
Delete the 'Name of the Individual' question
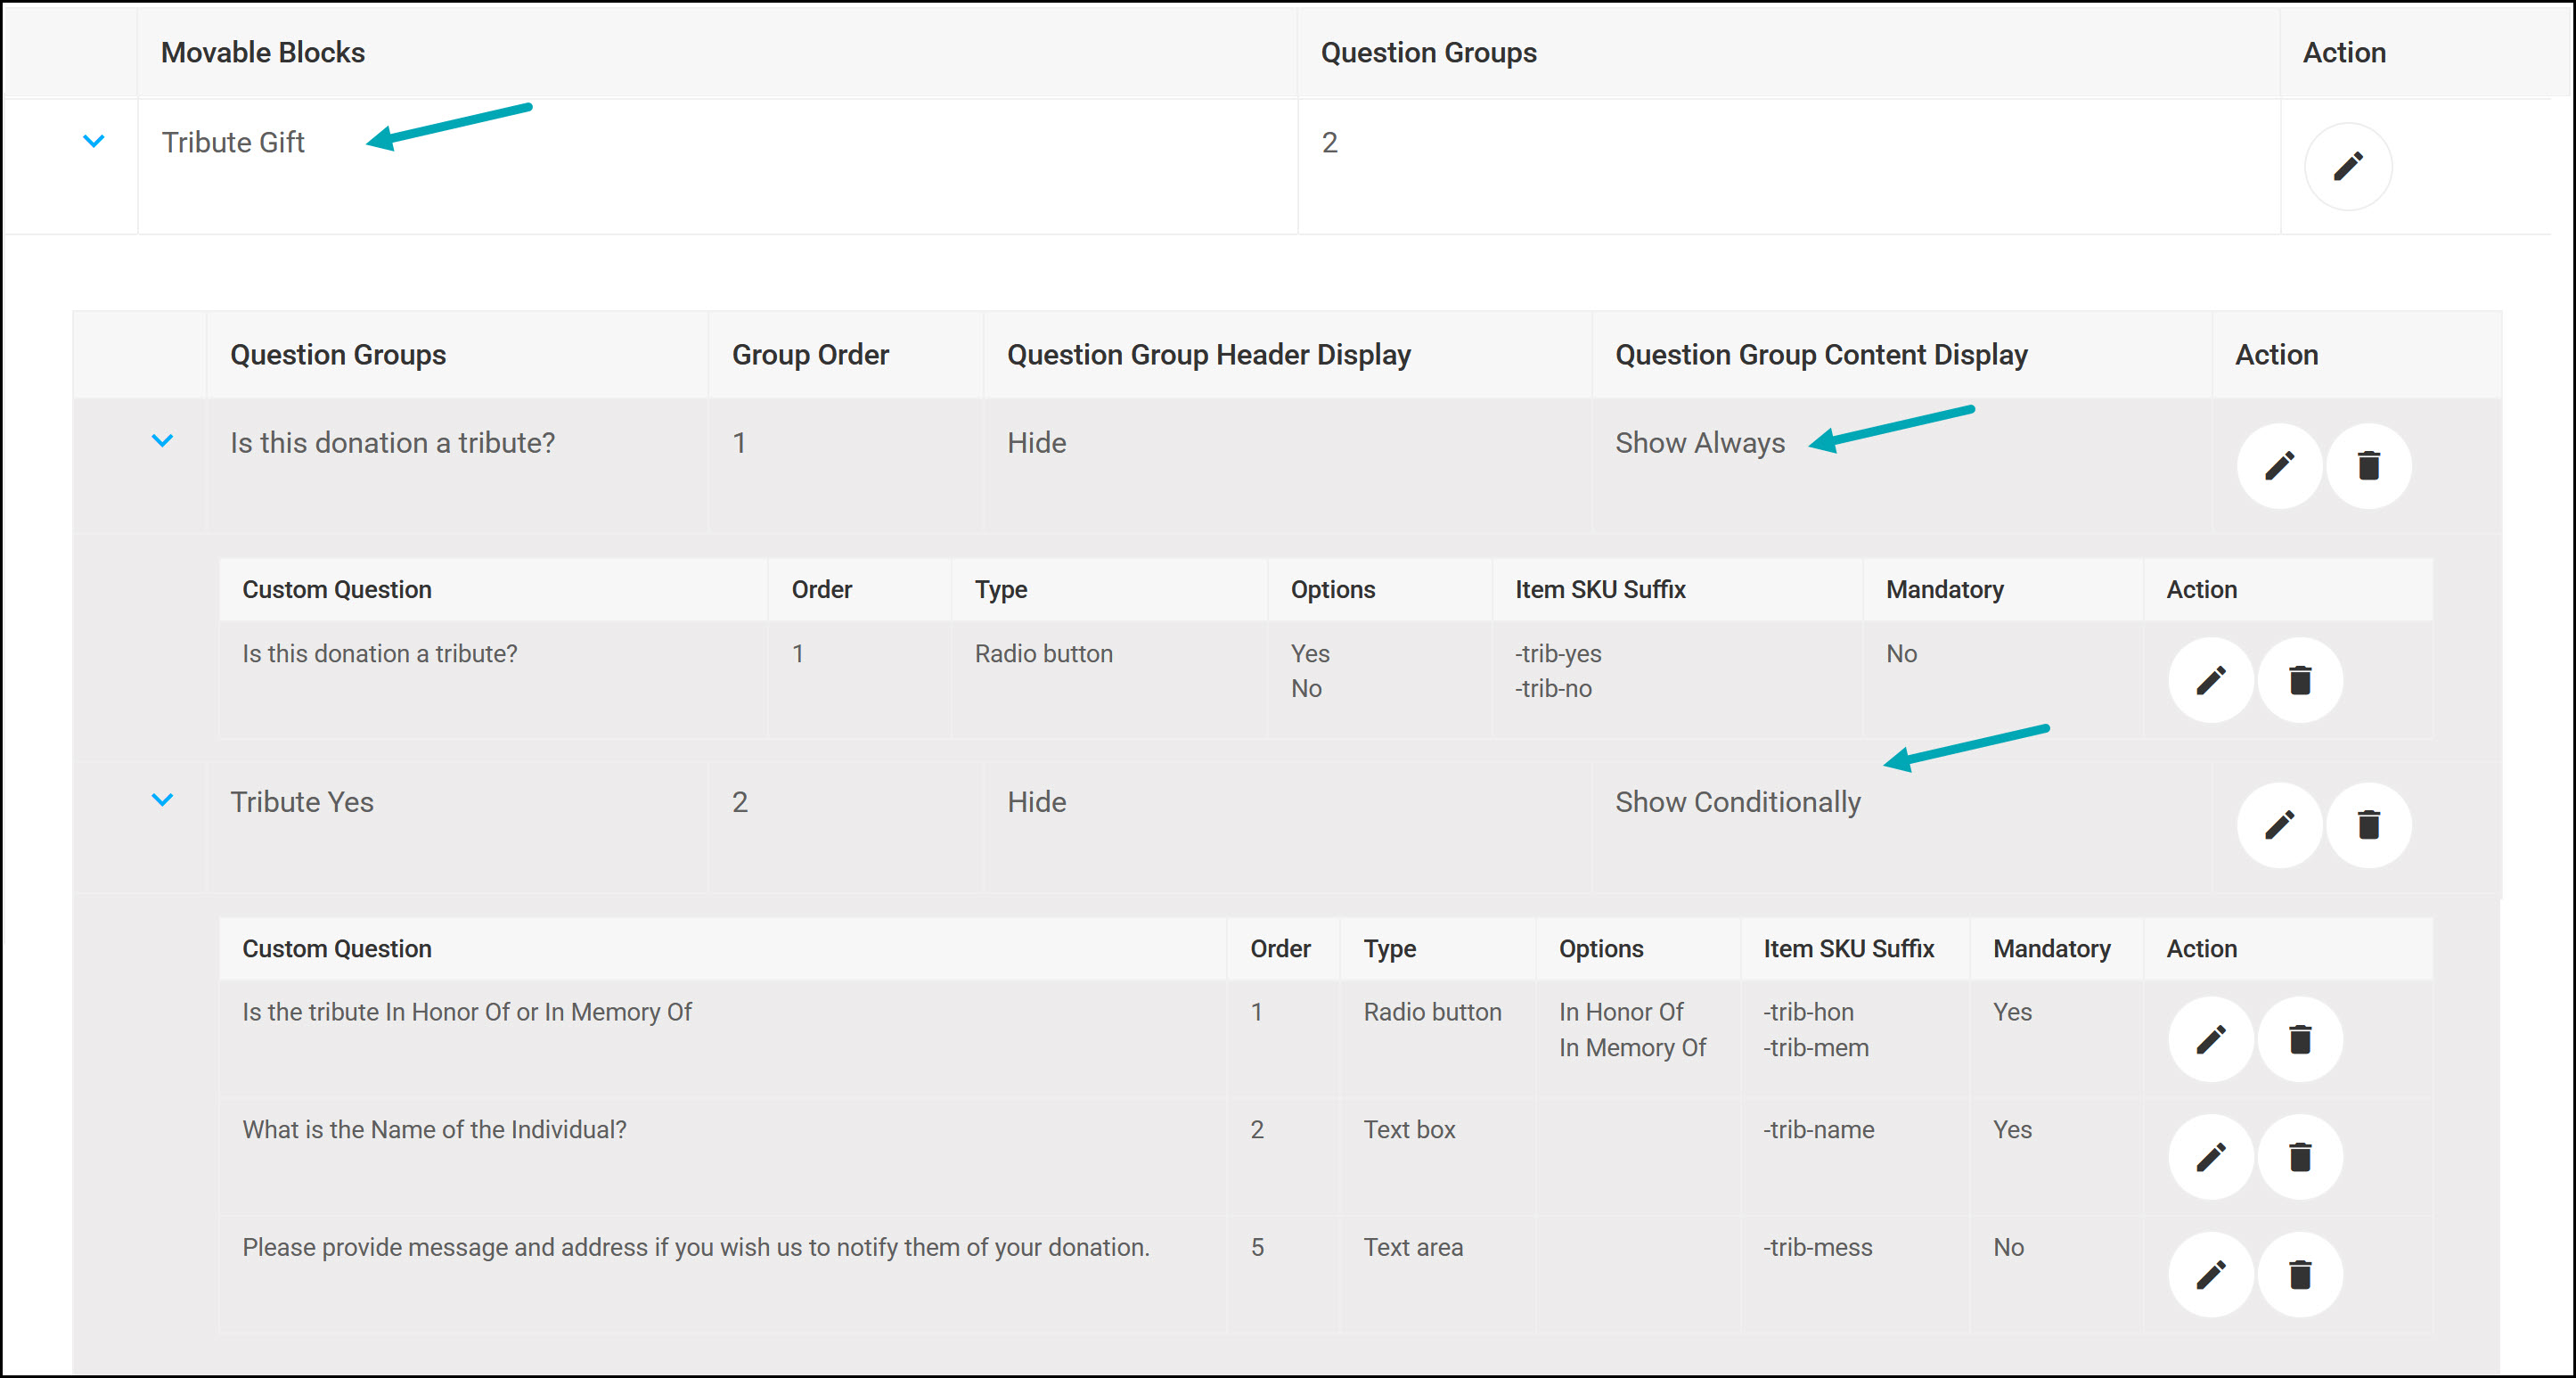(x=2300, y=1157)
